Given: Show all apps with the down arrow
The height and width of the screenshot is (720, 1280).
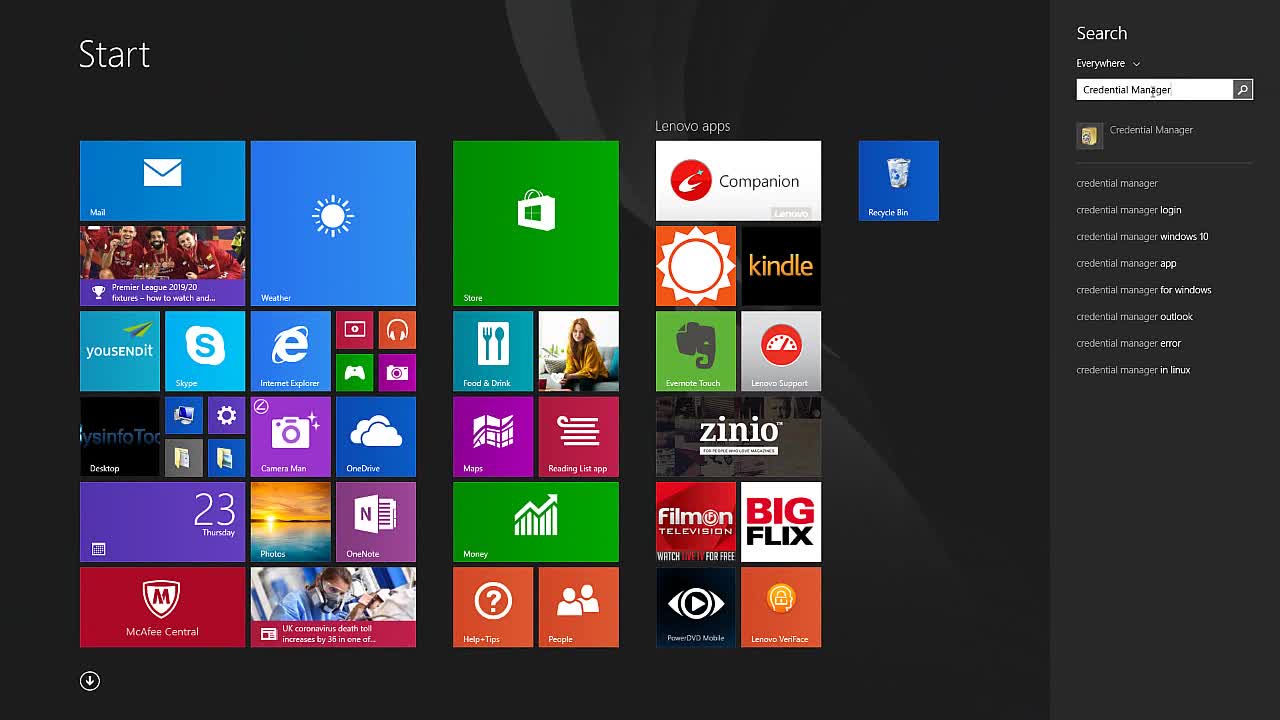Looking at the screenshot, I should 90,681.
